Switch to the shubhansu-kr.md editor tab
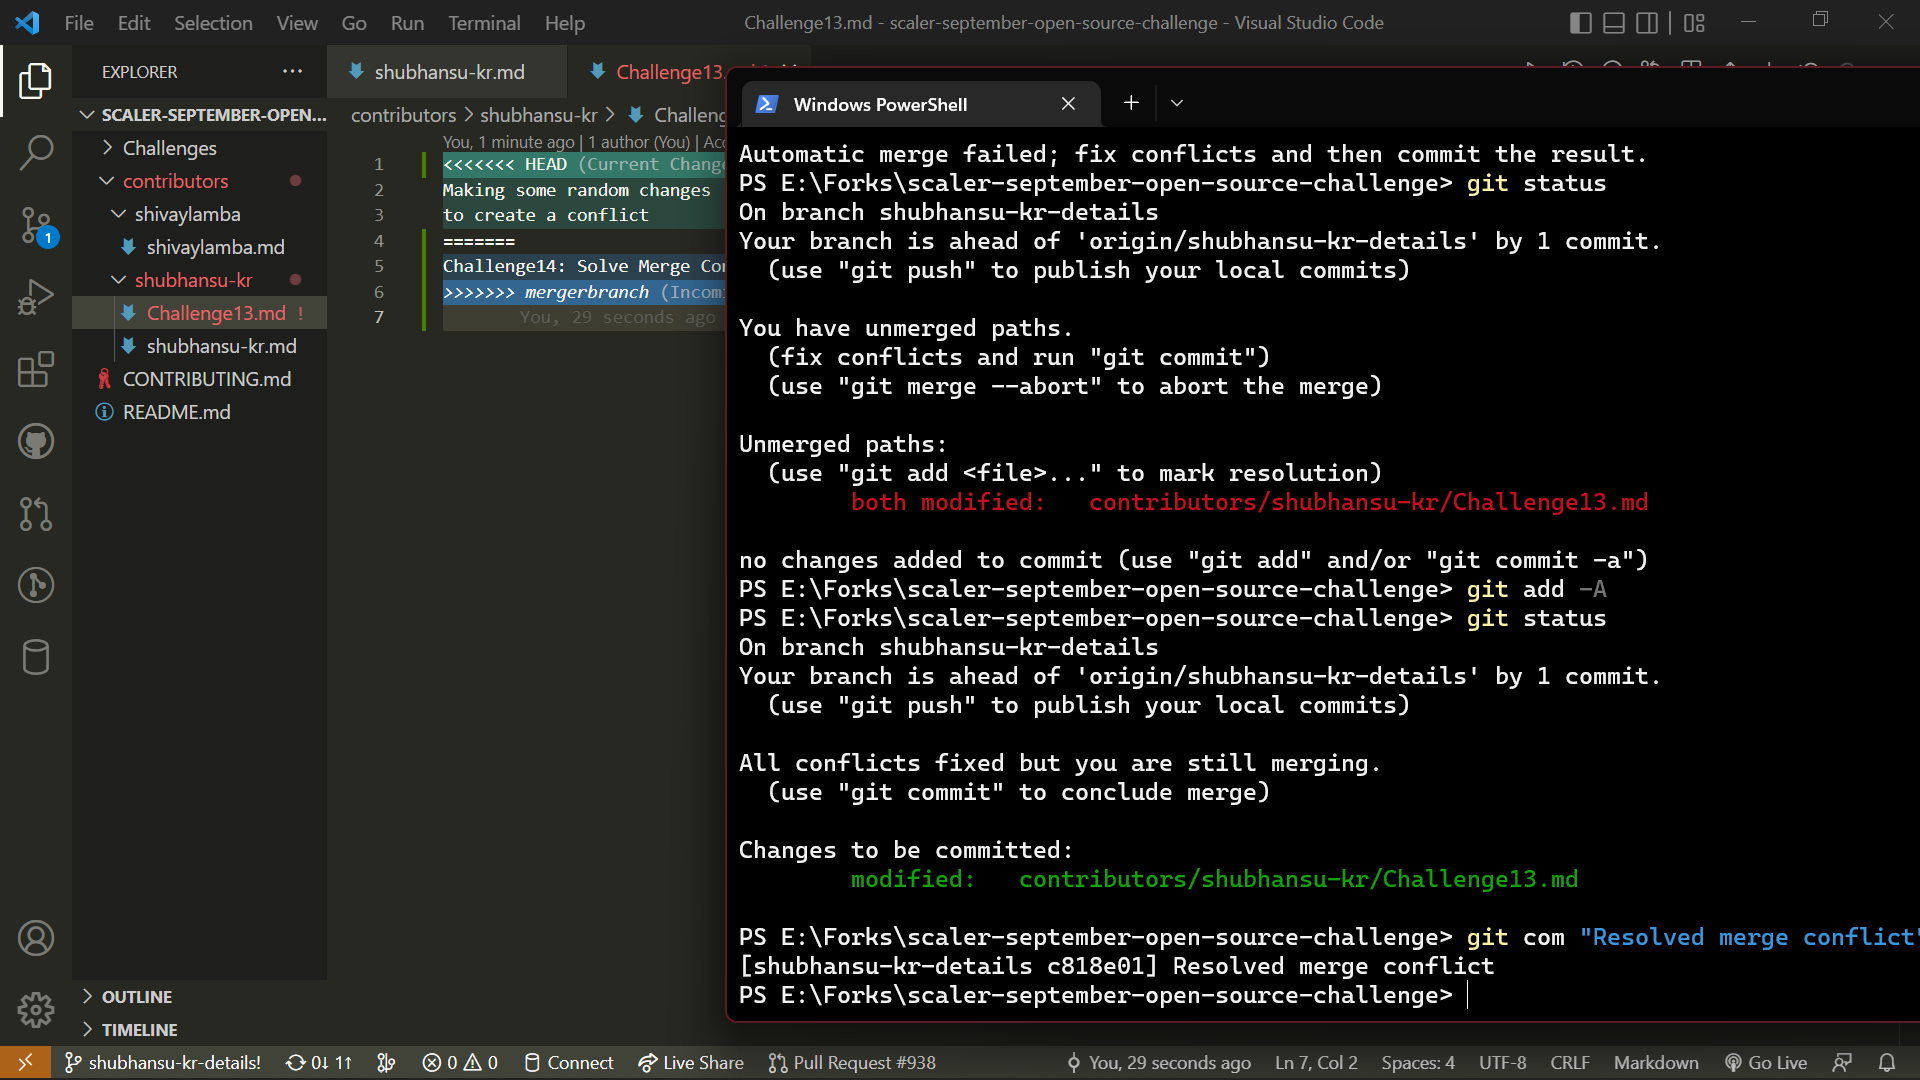 447,71
